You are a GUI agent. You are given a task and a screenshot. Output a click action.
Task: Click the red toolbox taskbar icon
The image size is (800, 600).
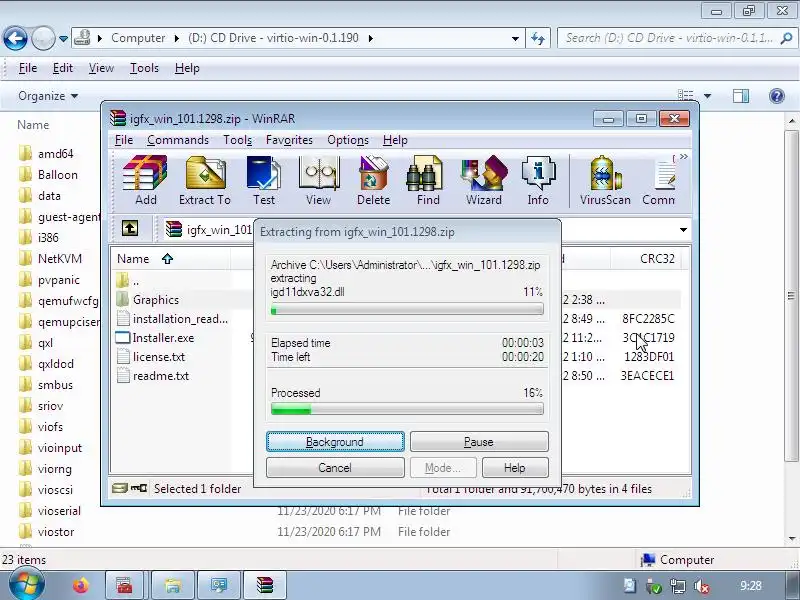[125, 585]
